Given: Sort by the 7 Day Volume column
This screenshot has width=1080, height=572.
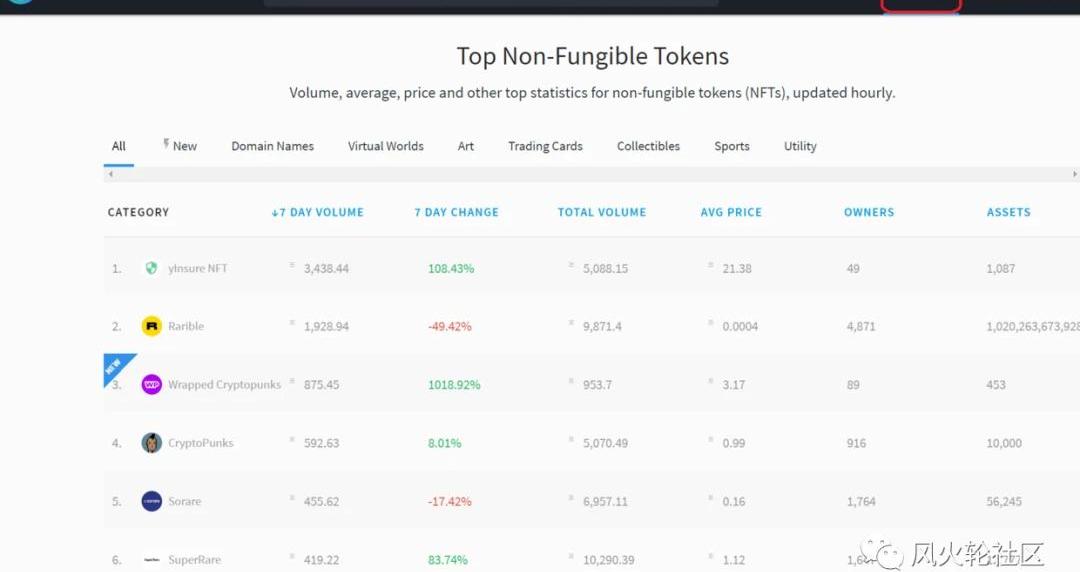Looking at the screenshot, I should click(318, 212).
